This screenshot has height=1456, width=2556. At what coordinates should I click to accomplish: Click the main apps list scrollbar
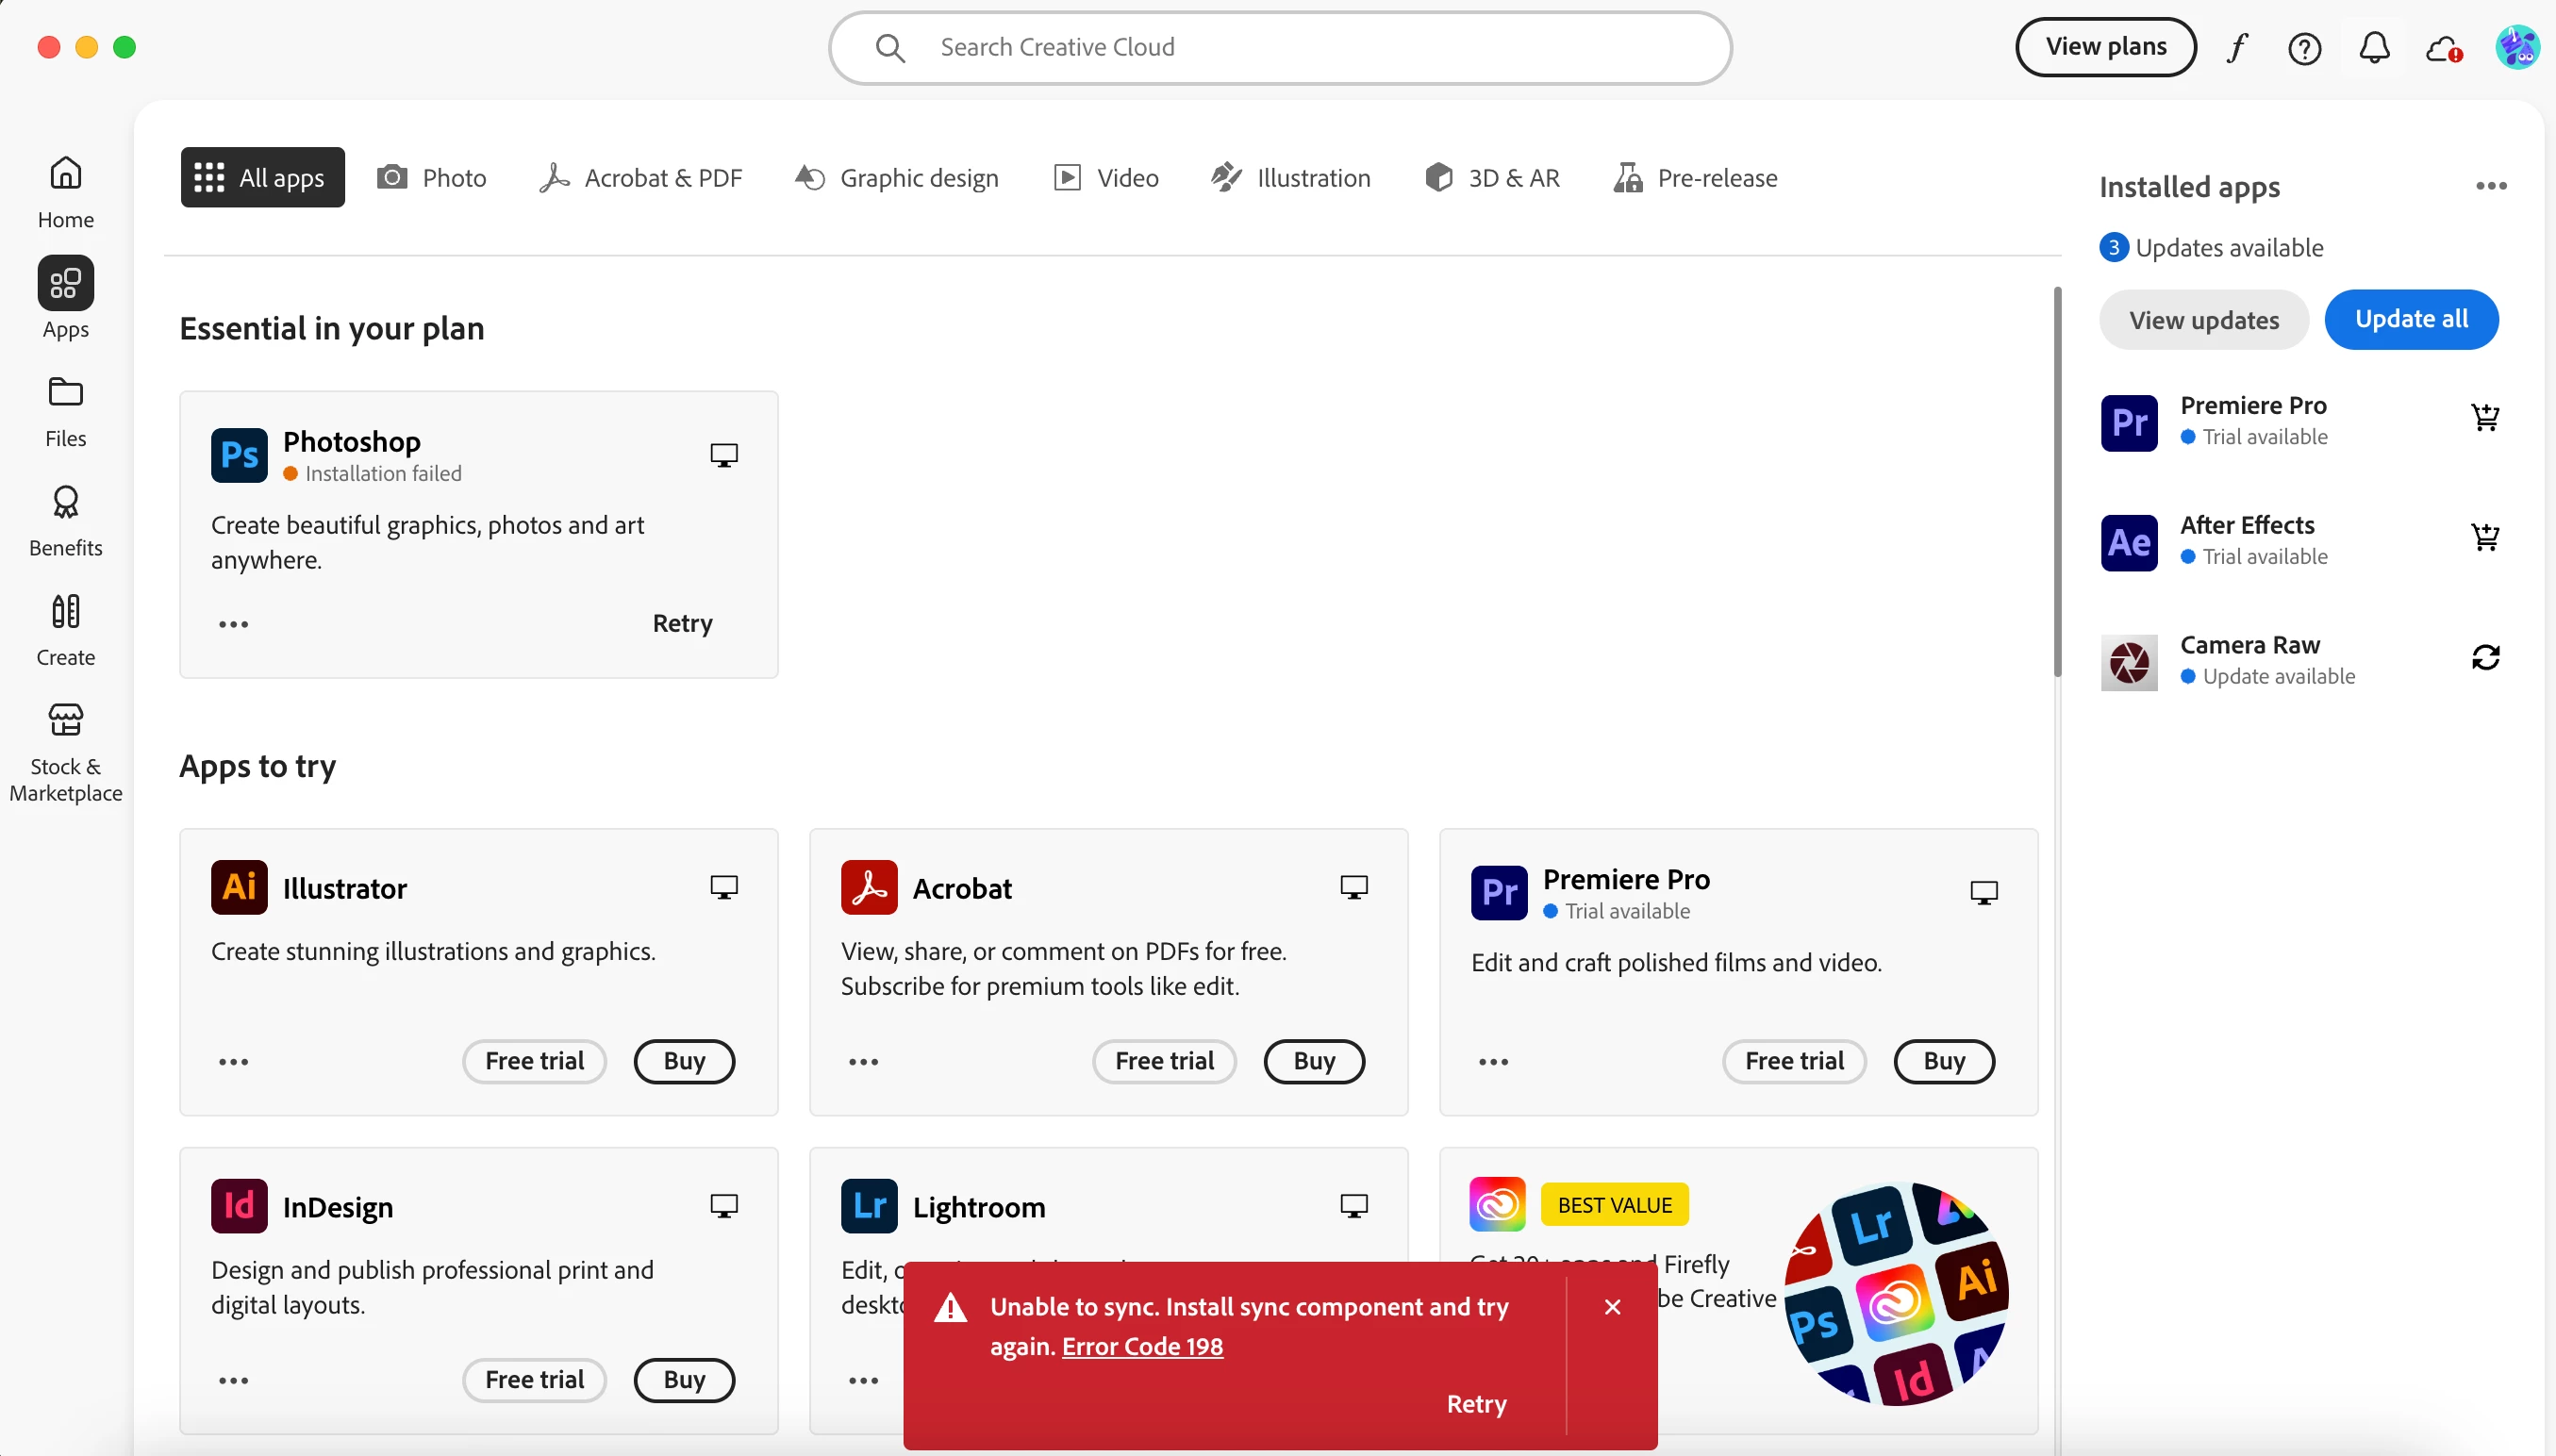(x=2057, y=480)
